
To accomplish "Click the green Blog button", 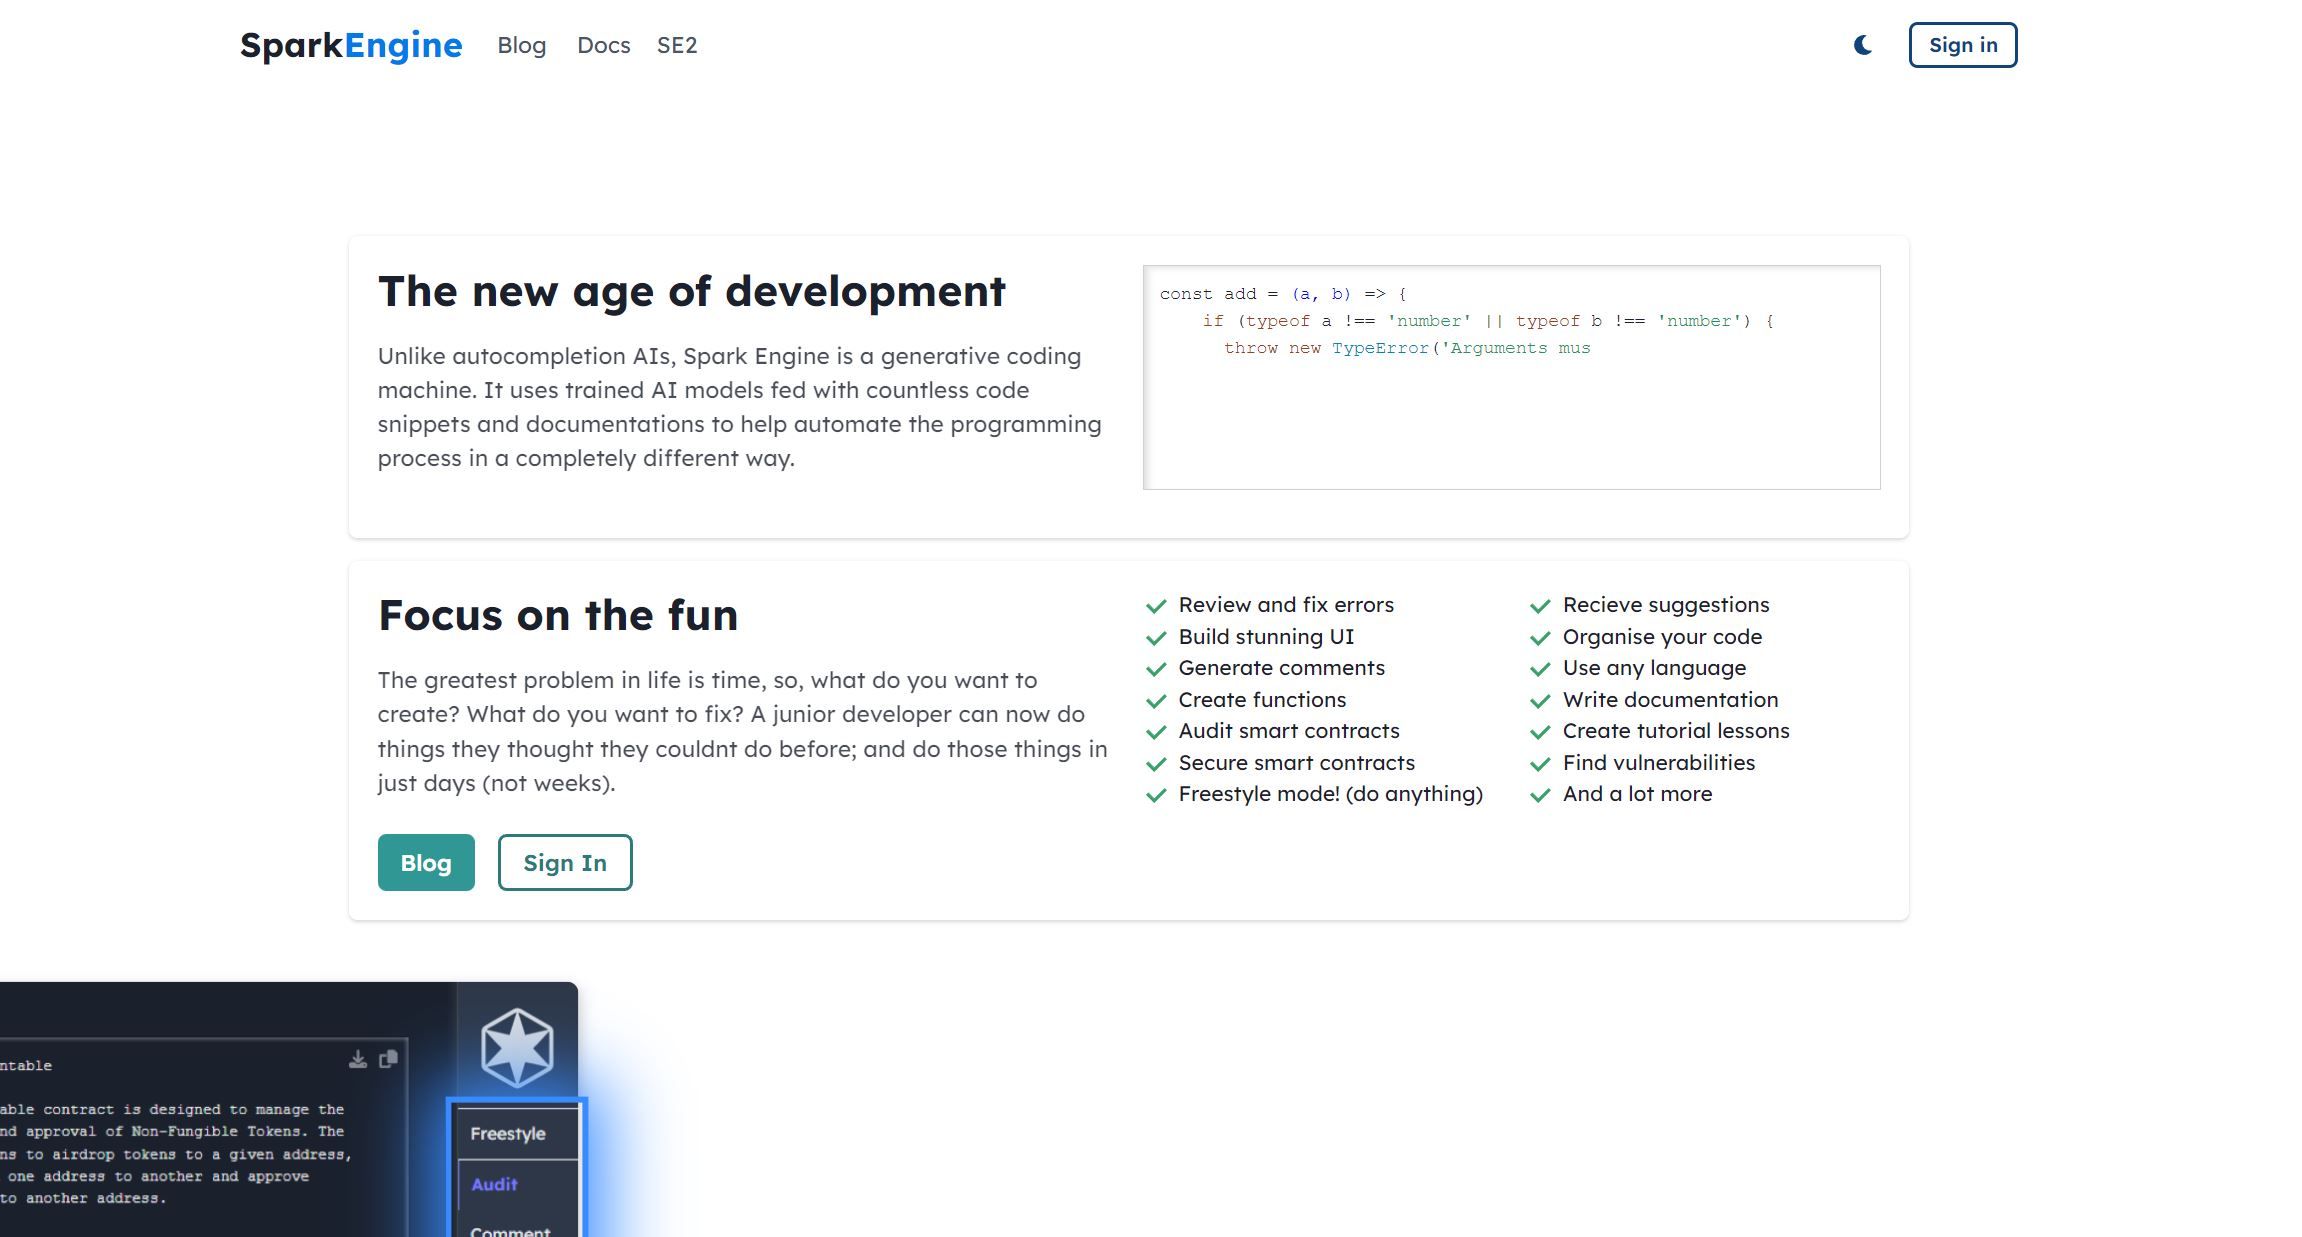I will (425, 862).
